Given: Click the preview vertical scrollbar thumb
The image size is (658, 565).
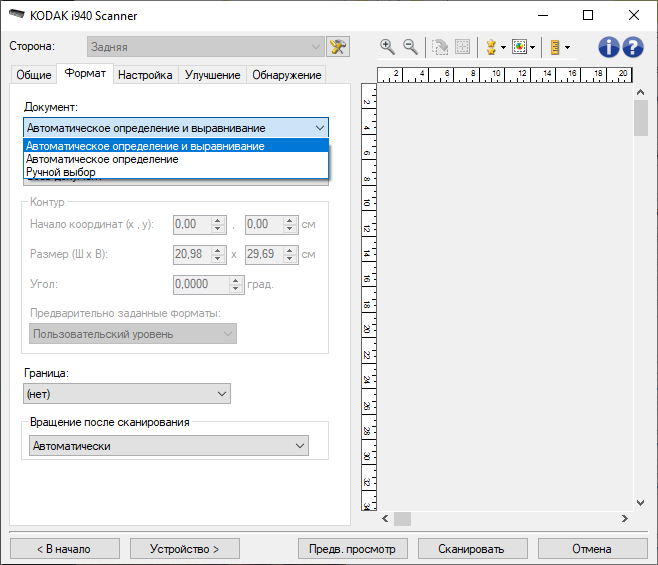Looking at the screenshot, I should tap(640, 118).
